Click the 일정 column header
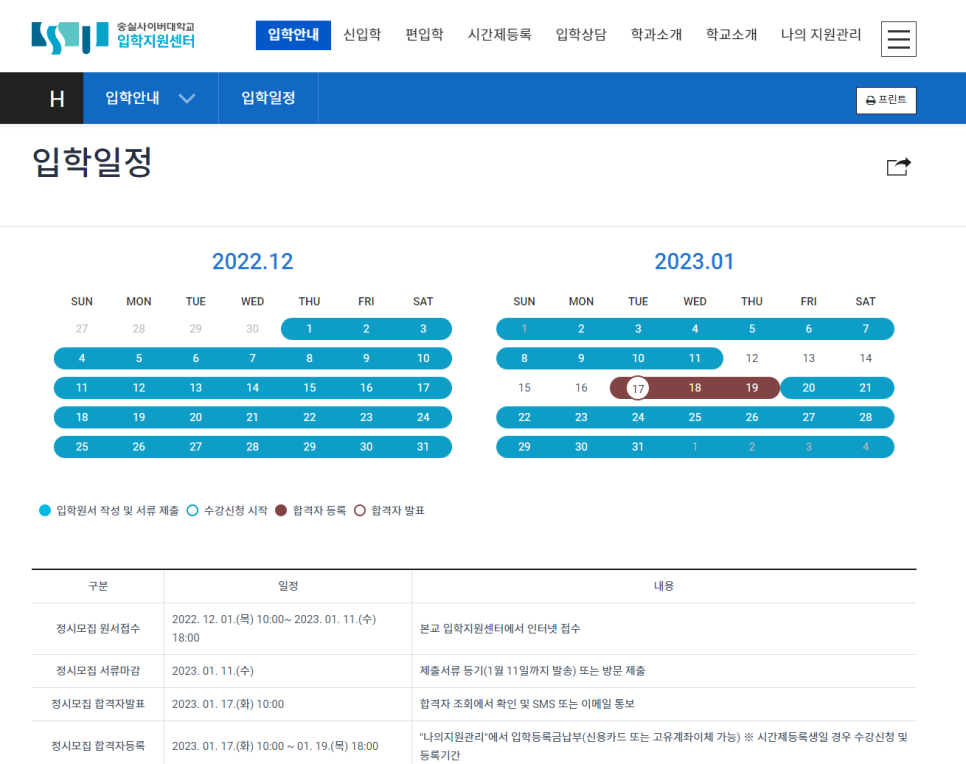This screenshot has width=966, height=764. click(x=288, y=586)
